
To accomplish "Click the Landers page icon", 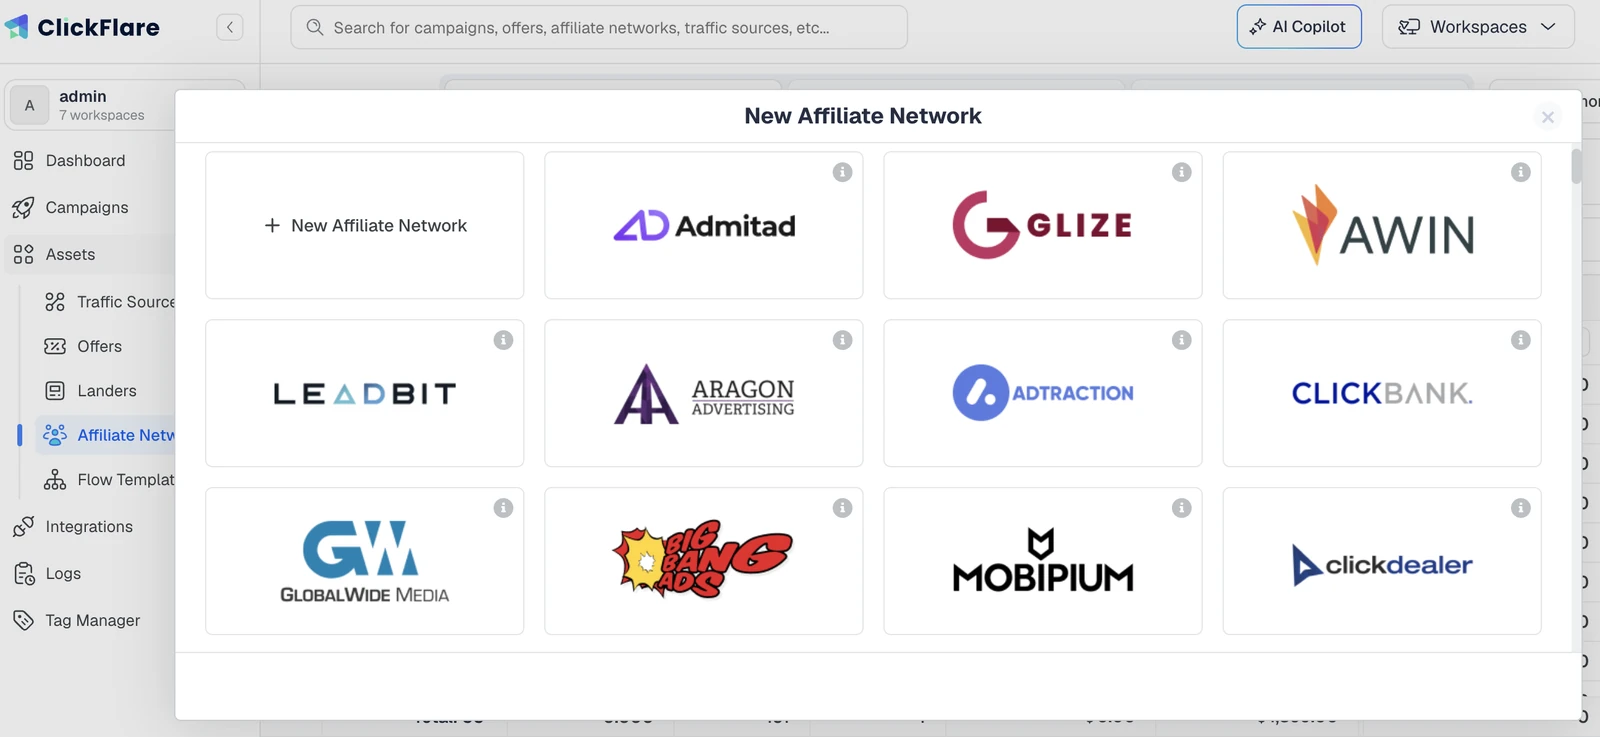I will click(55, 390).
